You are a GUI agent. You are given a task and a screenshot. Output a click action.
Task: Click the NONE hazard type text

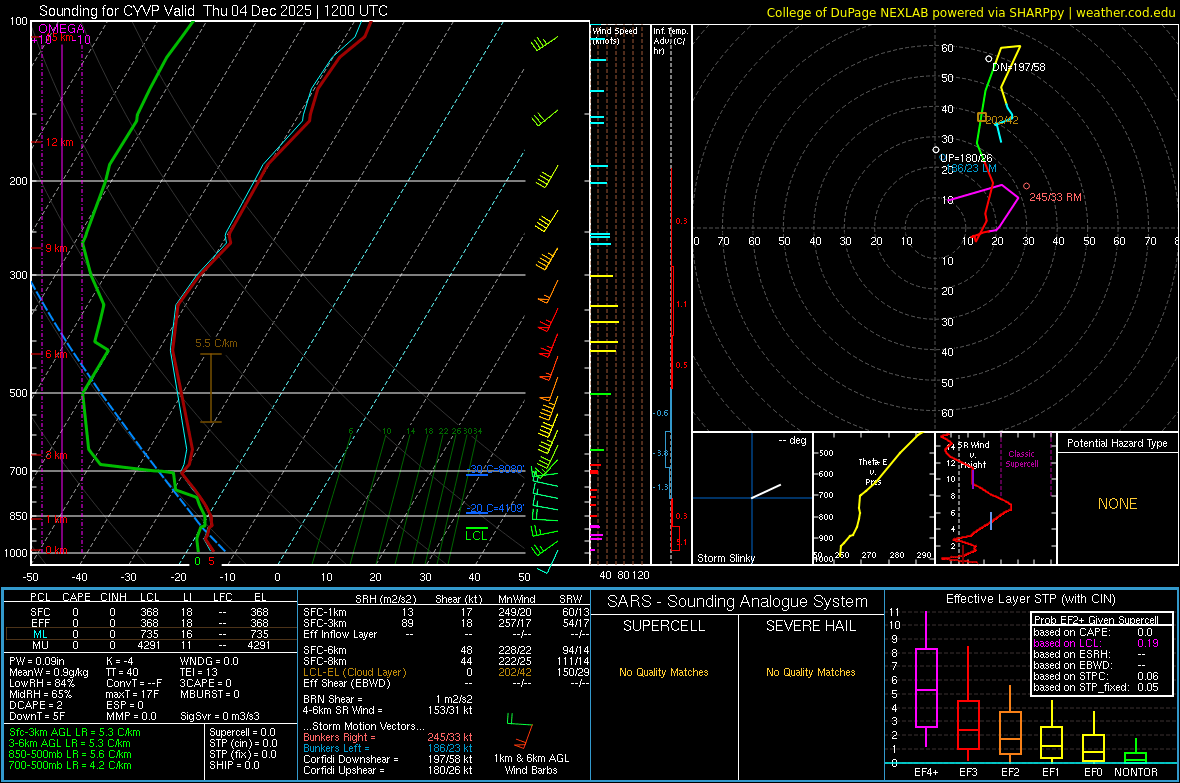coord(1117,504)
